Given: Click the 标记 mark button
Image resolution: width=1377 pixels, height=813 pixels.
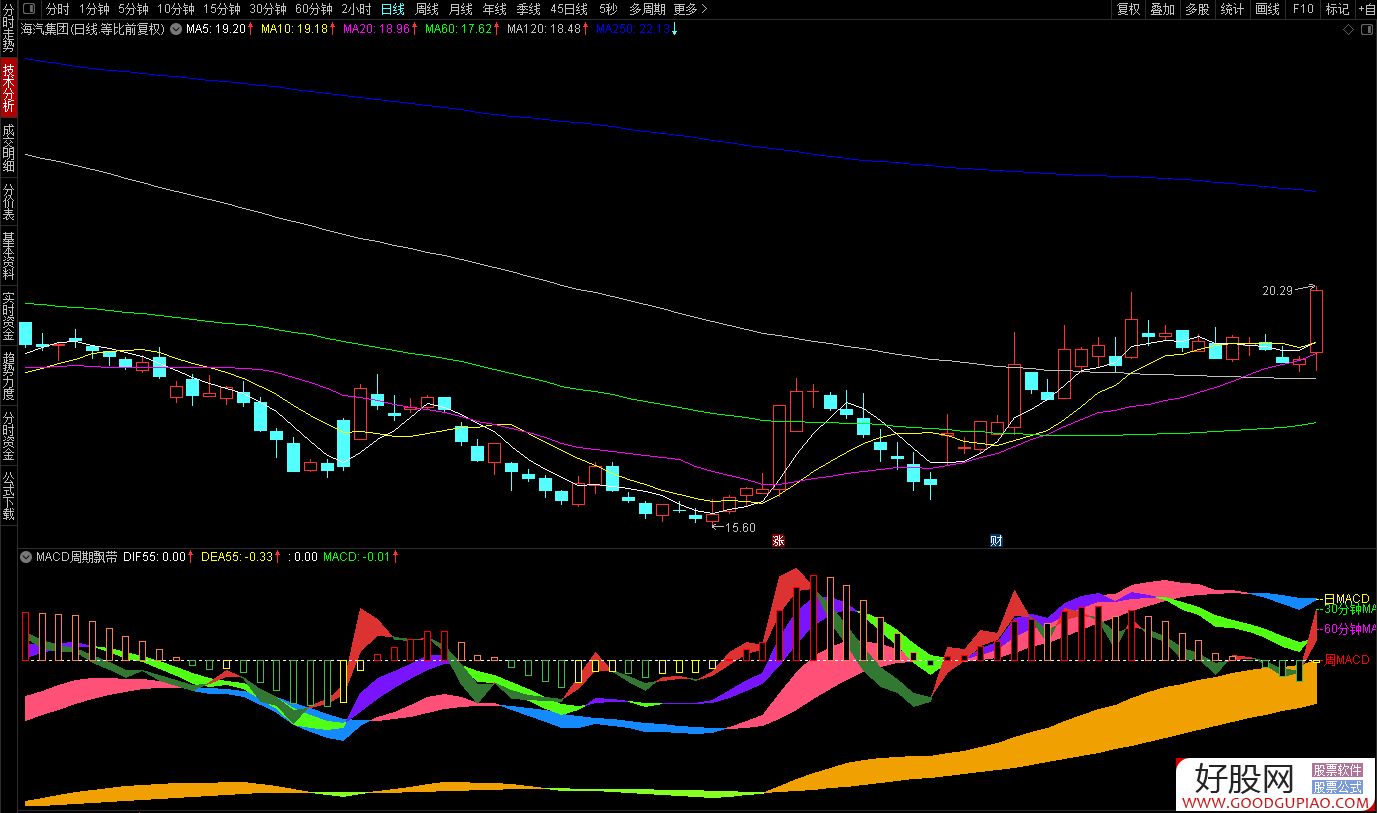Looking at the screenshot, I should tap(1337, 9).
